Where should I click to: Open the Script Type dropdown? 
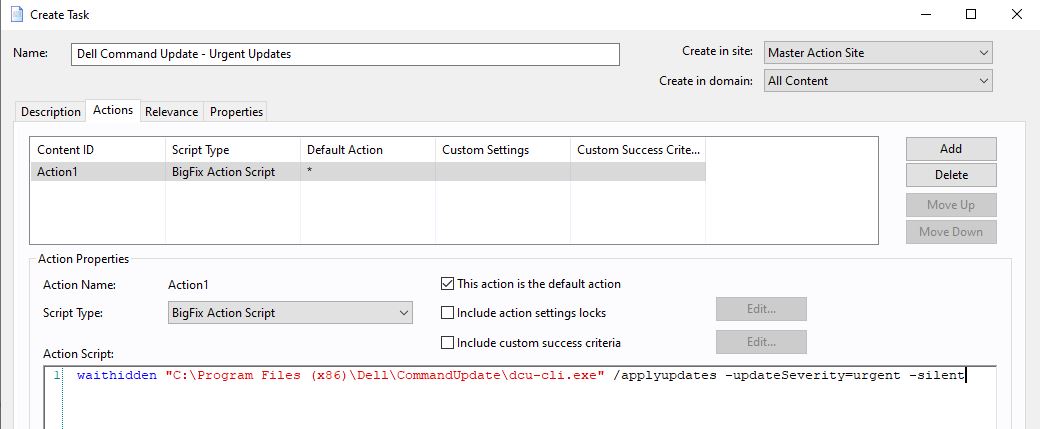[290, 313]
